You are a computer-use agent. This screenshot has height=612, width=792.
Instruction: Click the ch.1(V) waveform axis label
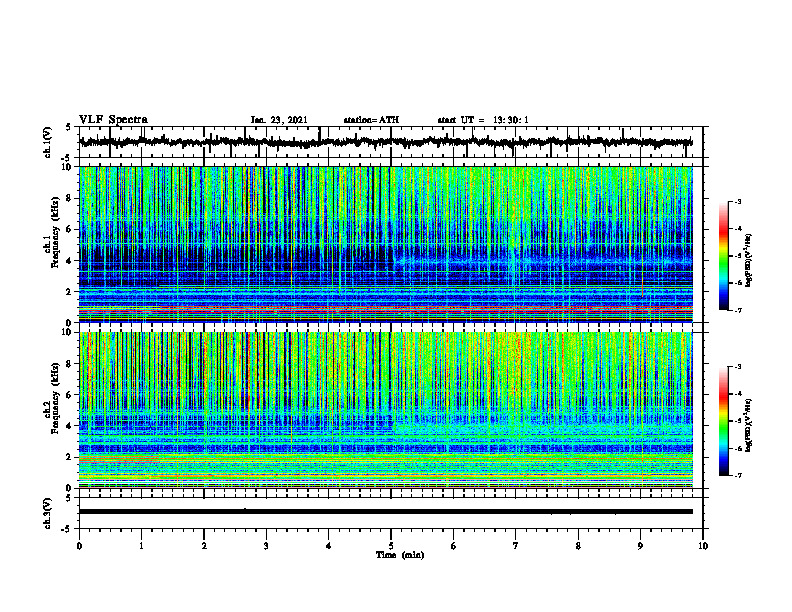tap(48, 142)
